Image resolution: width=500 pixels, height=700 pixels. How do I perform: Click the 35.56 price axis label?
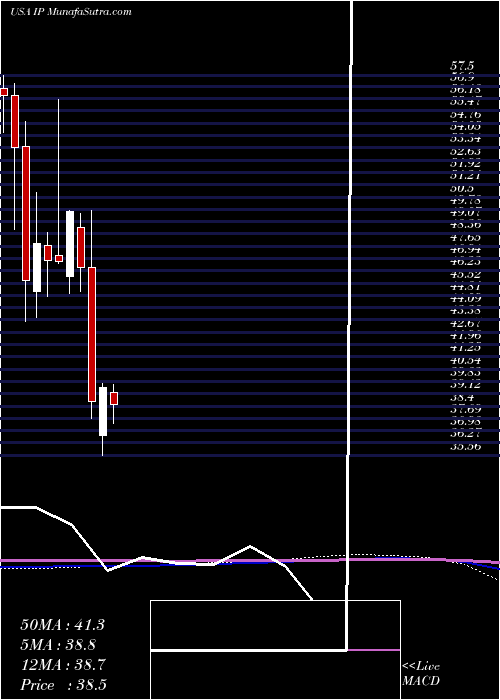point(465,446)
